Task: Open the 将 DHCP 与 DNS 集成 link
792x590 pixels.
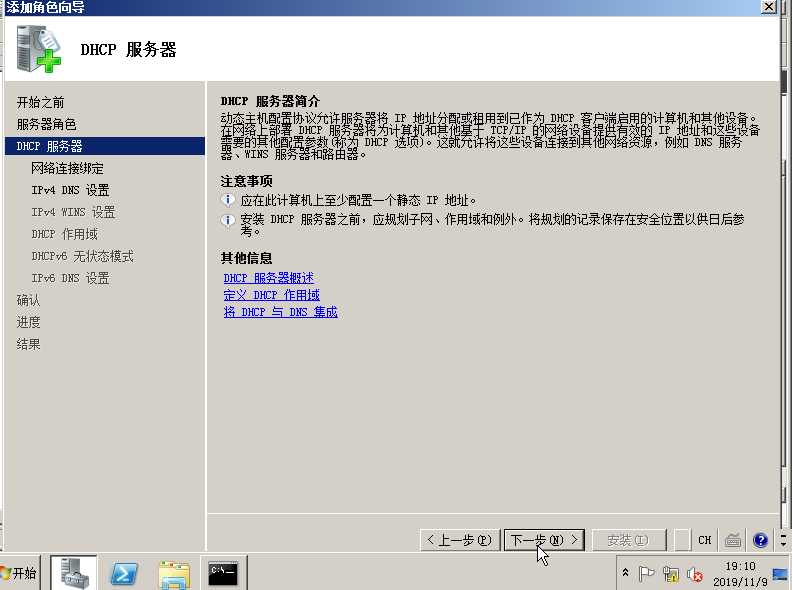Action: [280, 312]
